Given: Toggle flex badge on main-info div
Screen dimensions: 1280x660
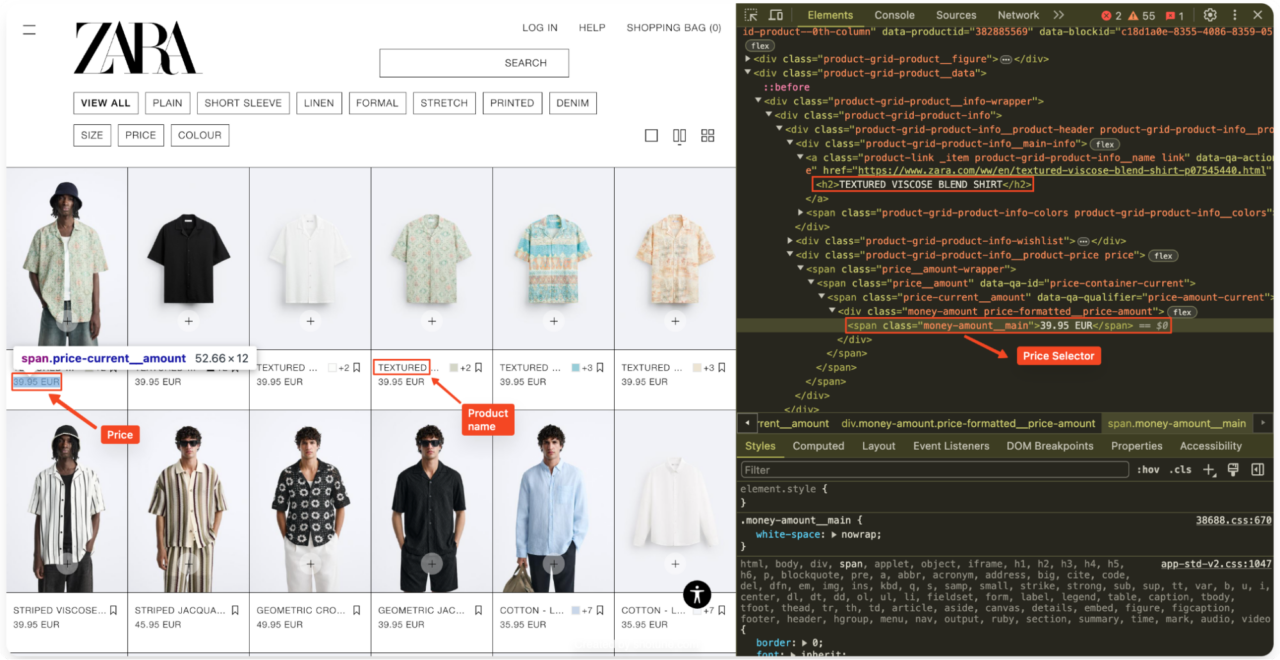Looking at the screenshot, I should click(1104, 144).
